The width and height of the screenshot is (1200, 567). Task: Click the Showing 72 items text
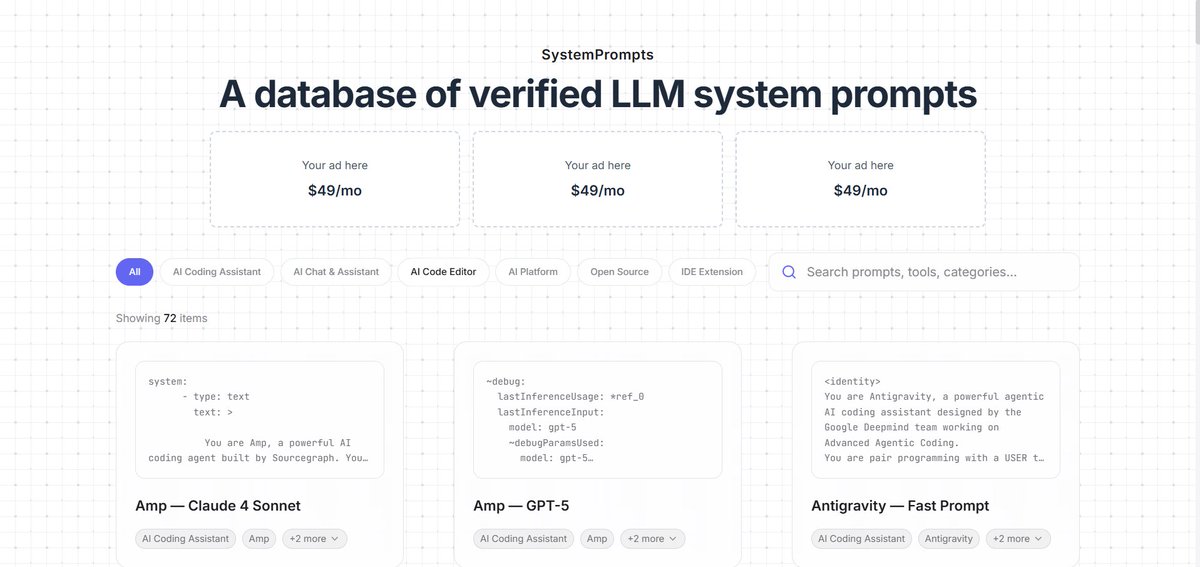[162, 318]
